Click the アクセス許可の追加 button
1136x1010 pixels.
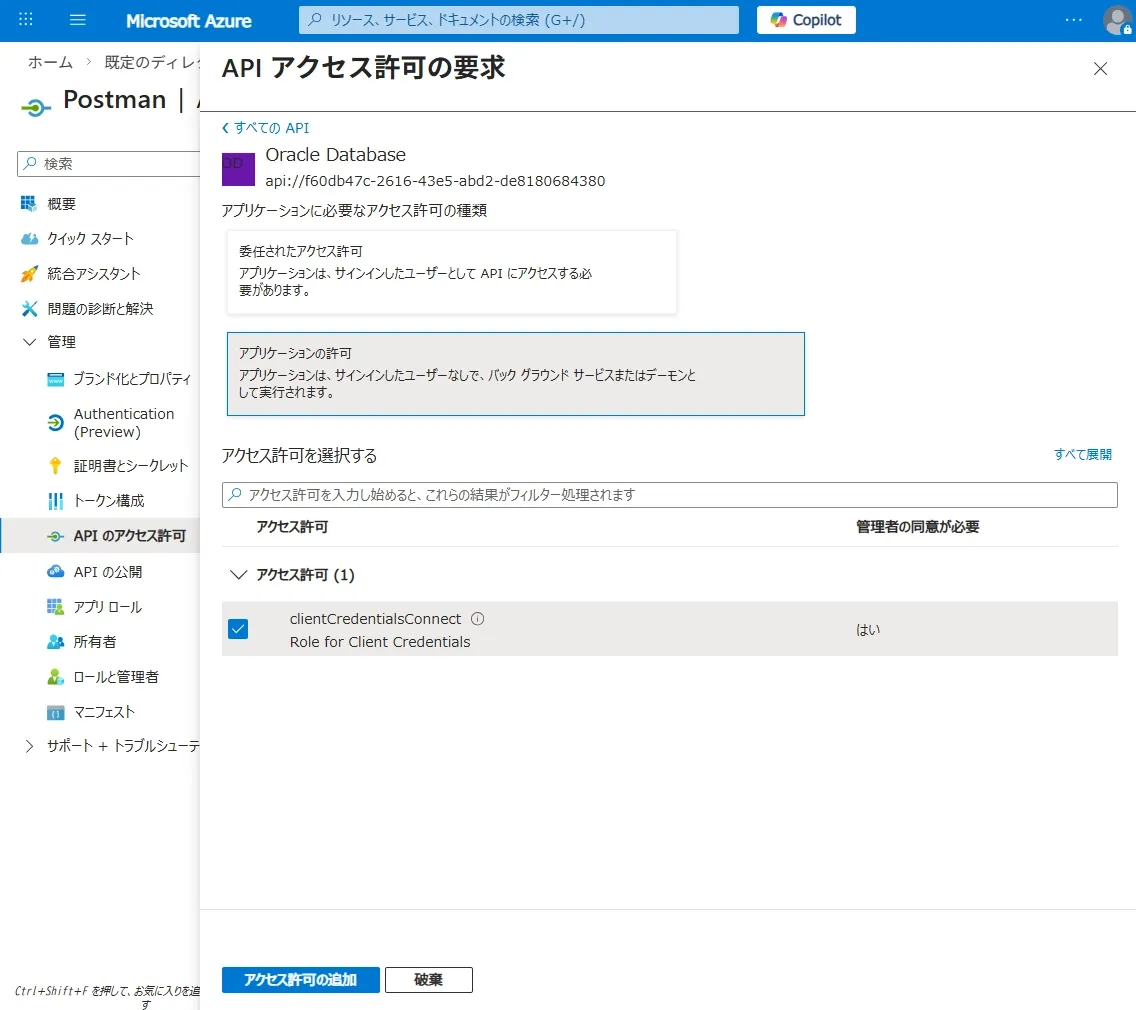coord(300,980)
